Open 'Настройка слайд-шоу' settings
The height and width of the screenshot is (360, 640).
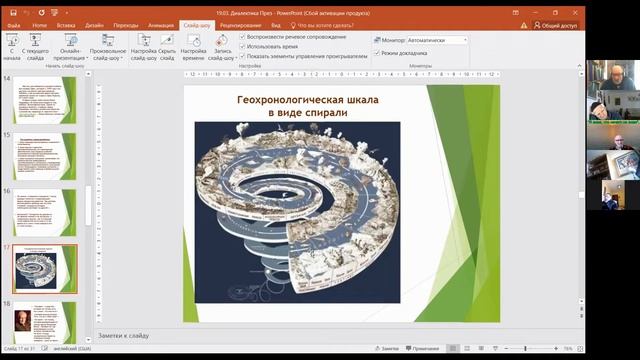click(144, 47)
